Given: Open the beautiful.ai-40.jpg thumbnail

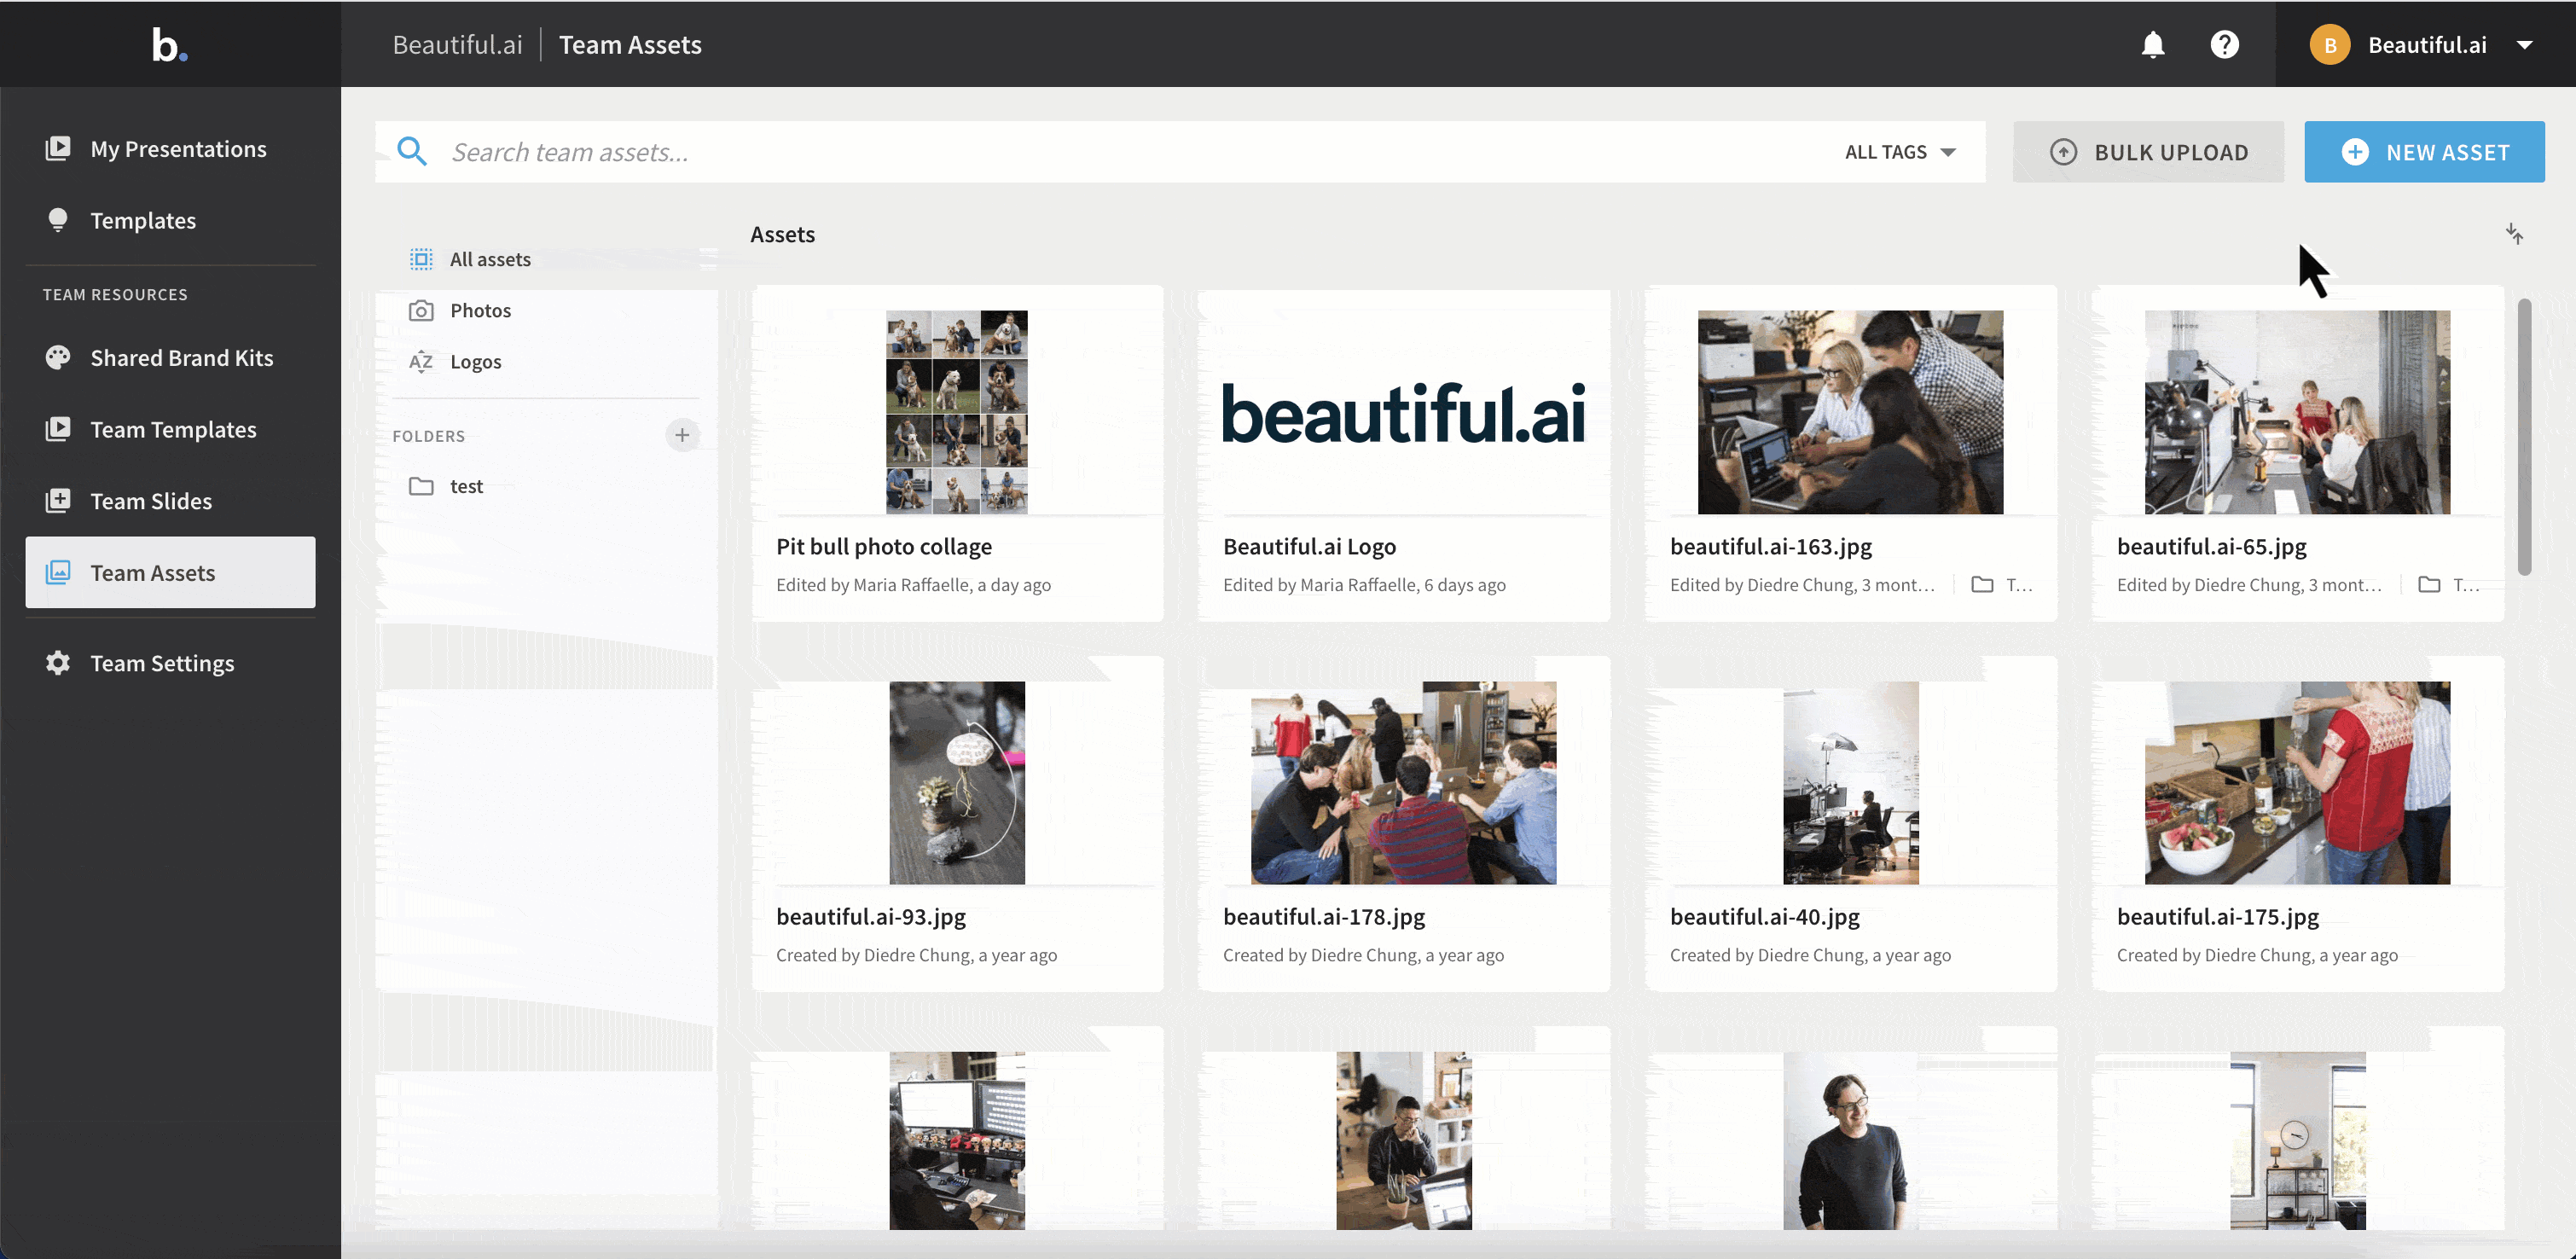Looking at the screenshot, I should click(x=1850, y=783).
